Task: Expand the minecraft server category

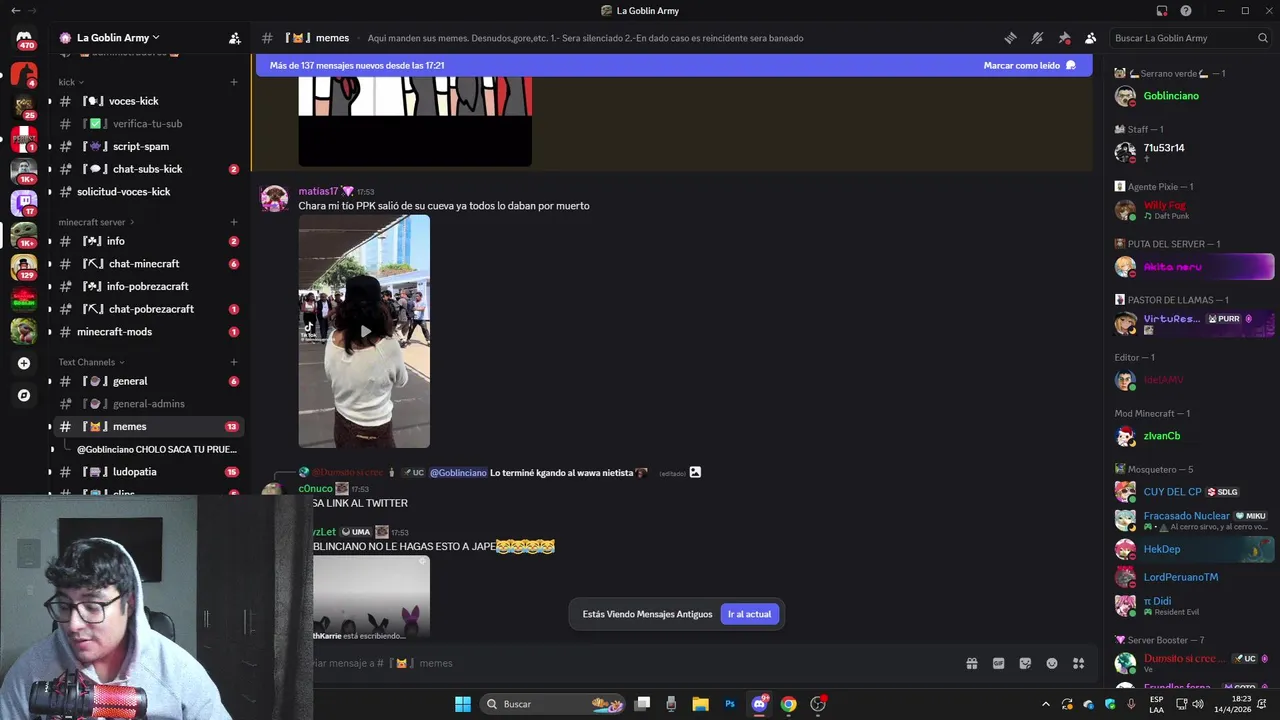Action: [x=96, y=222]
